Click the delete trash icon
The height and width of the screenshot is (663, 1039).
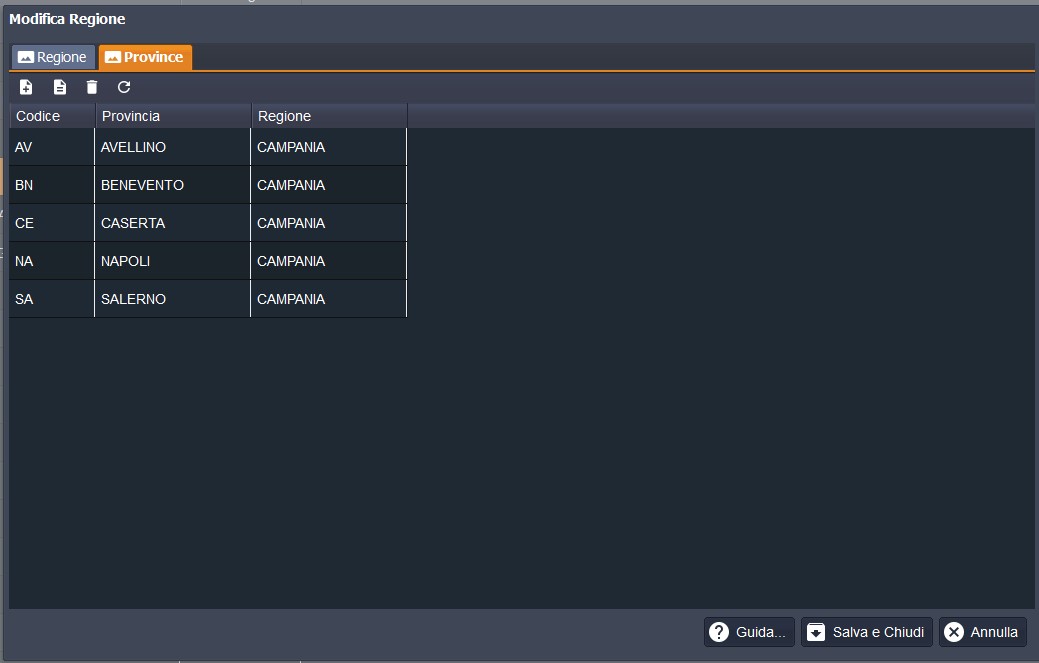click(92, 87)
